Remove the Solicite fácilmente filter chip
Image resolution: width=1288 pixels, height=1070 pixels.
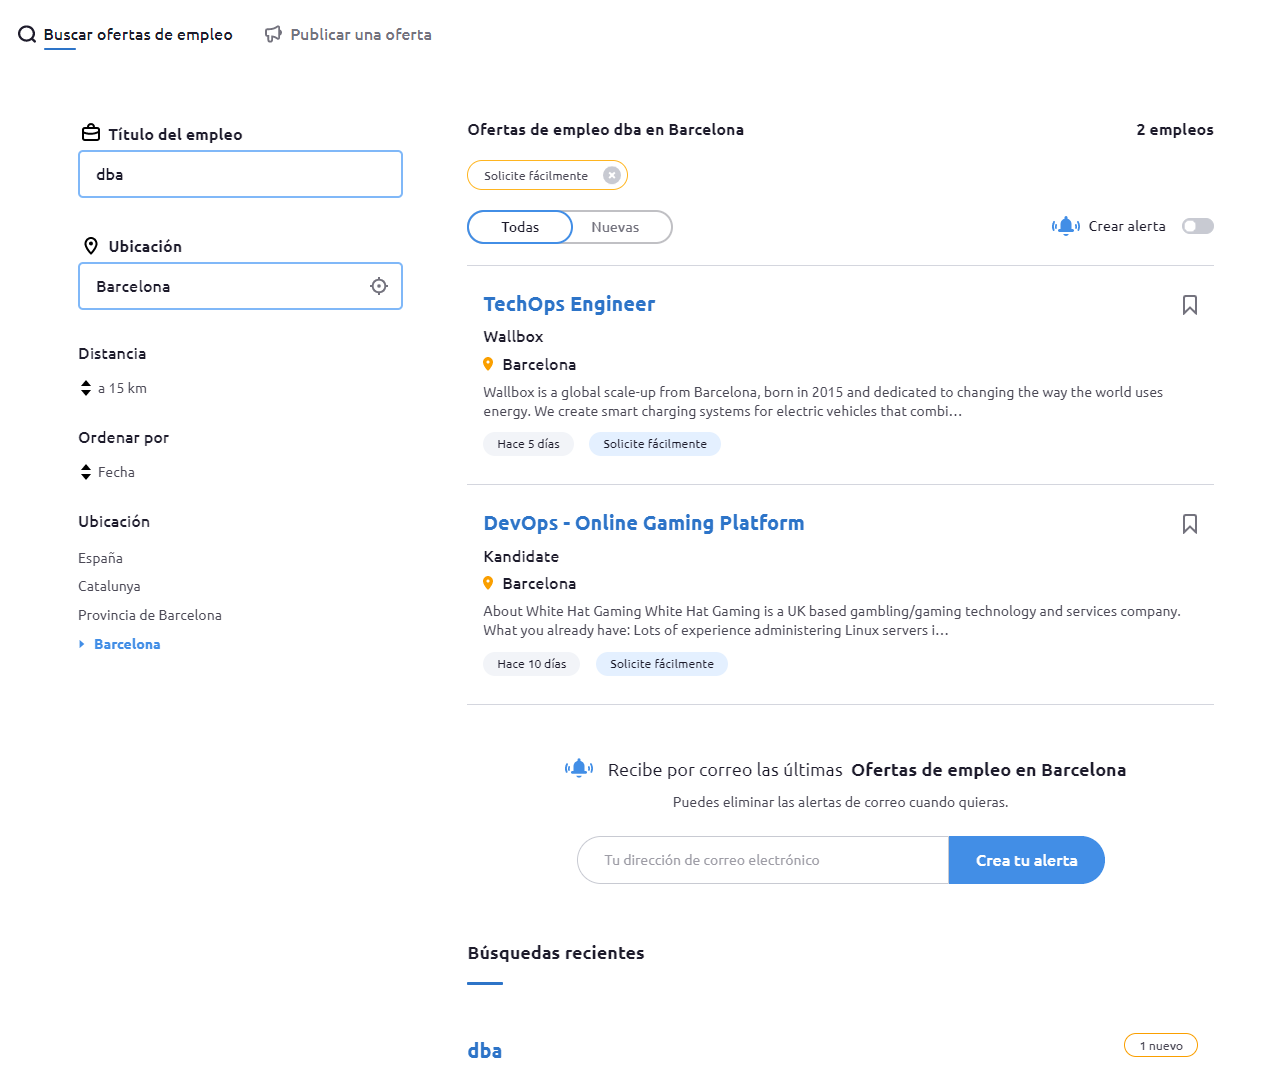tap(612, 176)
